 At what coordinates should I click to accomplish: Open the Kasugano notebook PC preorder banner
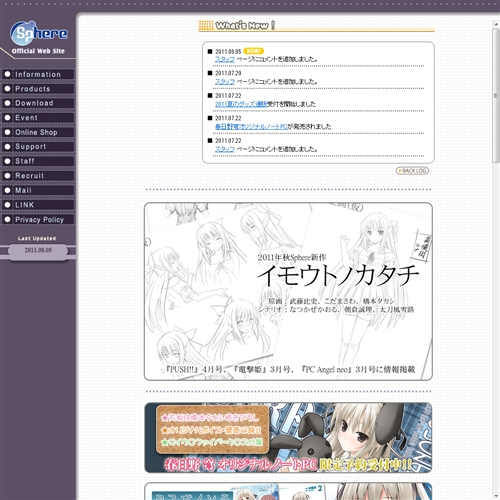(288, 438)
